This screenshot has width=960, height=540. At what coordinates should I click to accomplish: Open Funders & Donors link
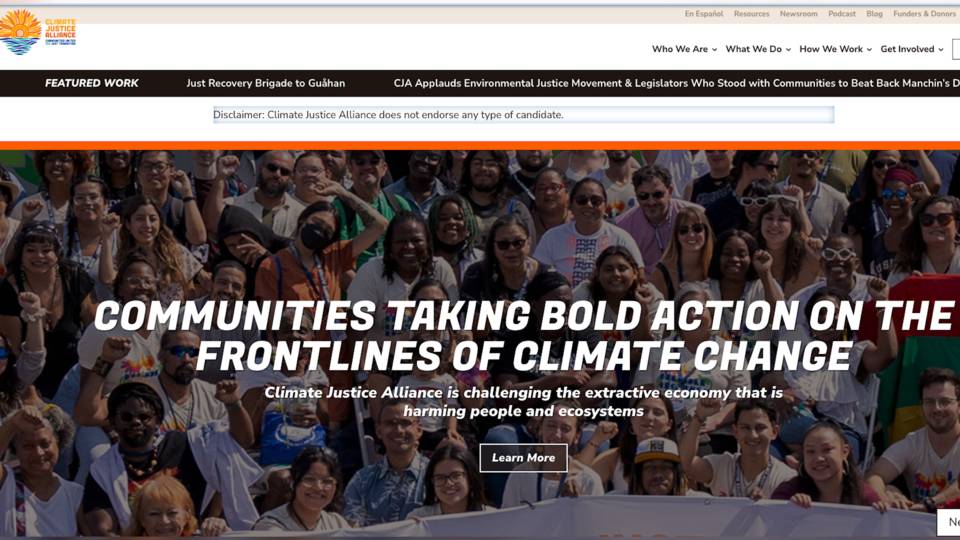(x=926, y=13)
